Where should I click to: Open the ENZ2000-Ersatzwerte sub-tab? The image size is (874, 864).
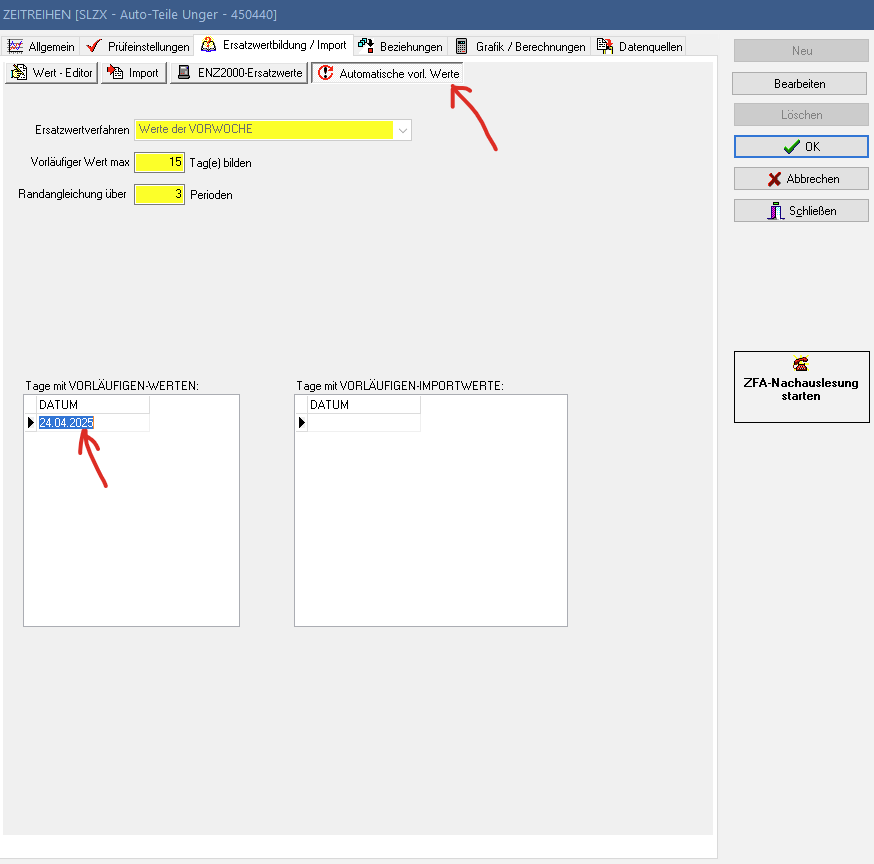coord(238,73)
